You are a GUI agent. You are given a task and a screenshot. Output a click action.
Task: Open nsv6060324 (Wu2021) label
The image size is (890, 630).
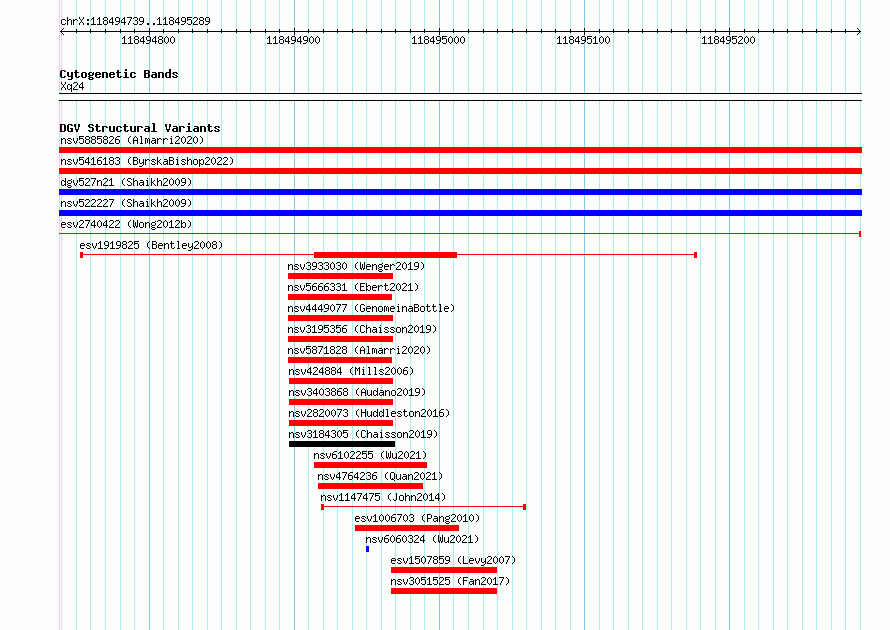422,539
